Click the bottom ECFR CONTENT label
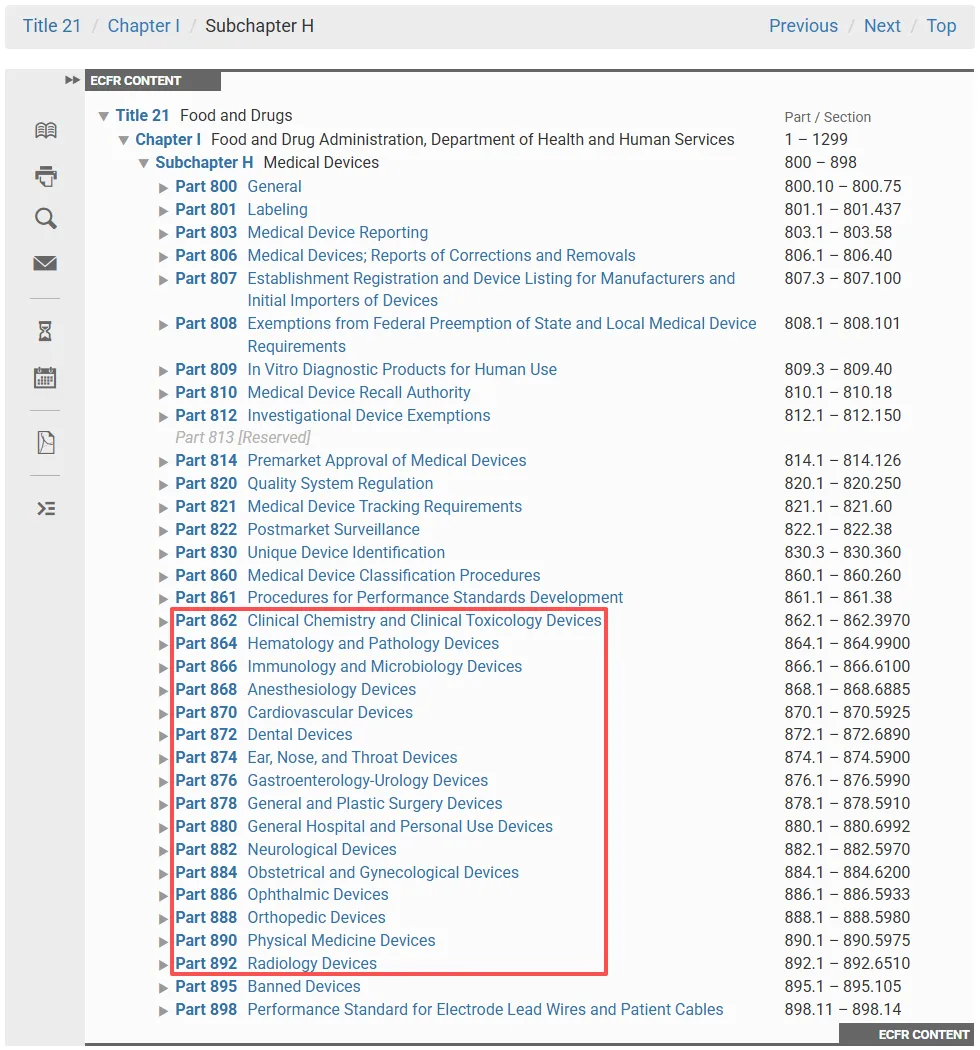Image resolution: width=980 pixels, height=1050 pixels. [x=906, y=1033]
